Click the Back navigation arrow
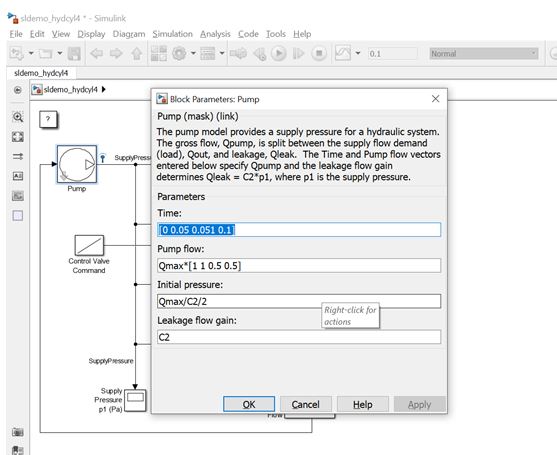 pyautogui.click(x=96, y=54)
